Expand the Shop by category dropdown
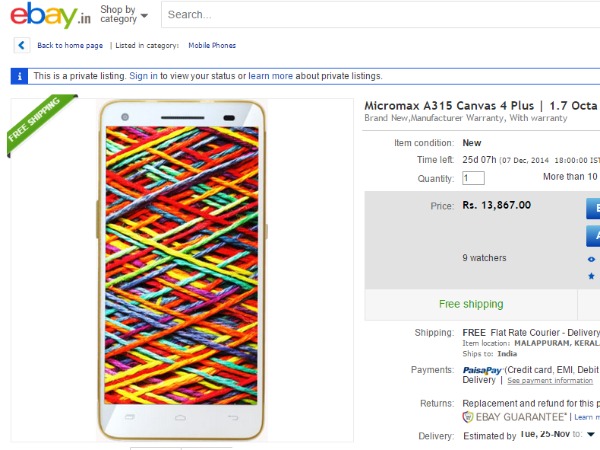This screenshot has width=600, height=450. coord(123,15)
